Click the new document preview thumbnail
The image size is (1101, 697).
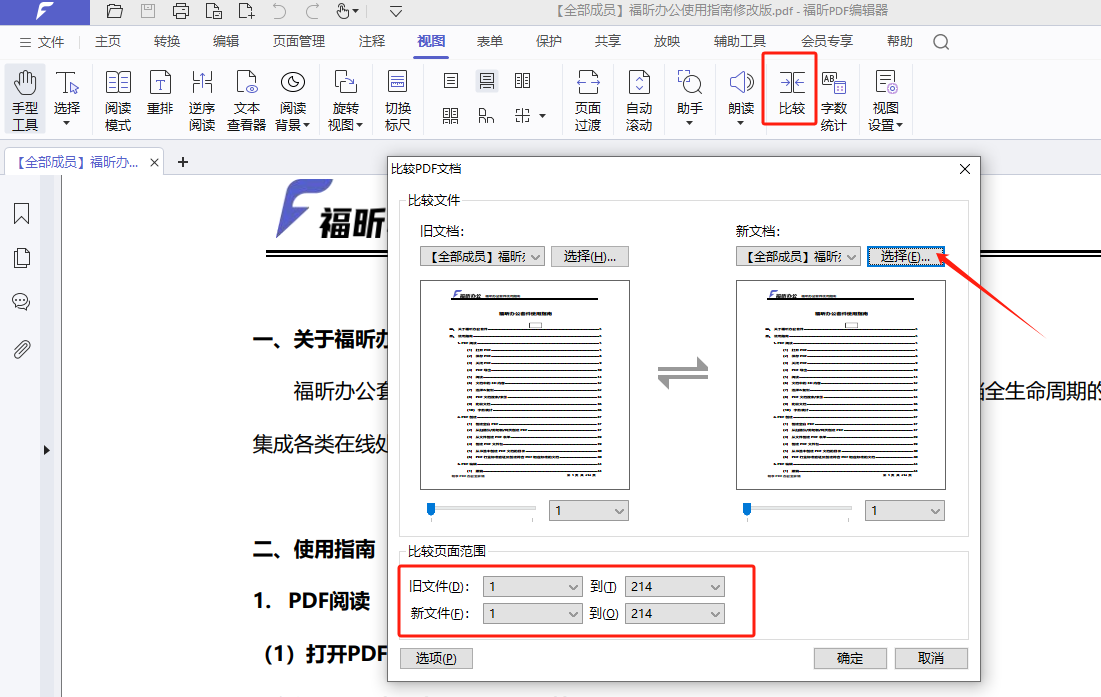pyautogui.click(x=840, y=385)
